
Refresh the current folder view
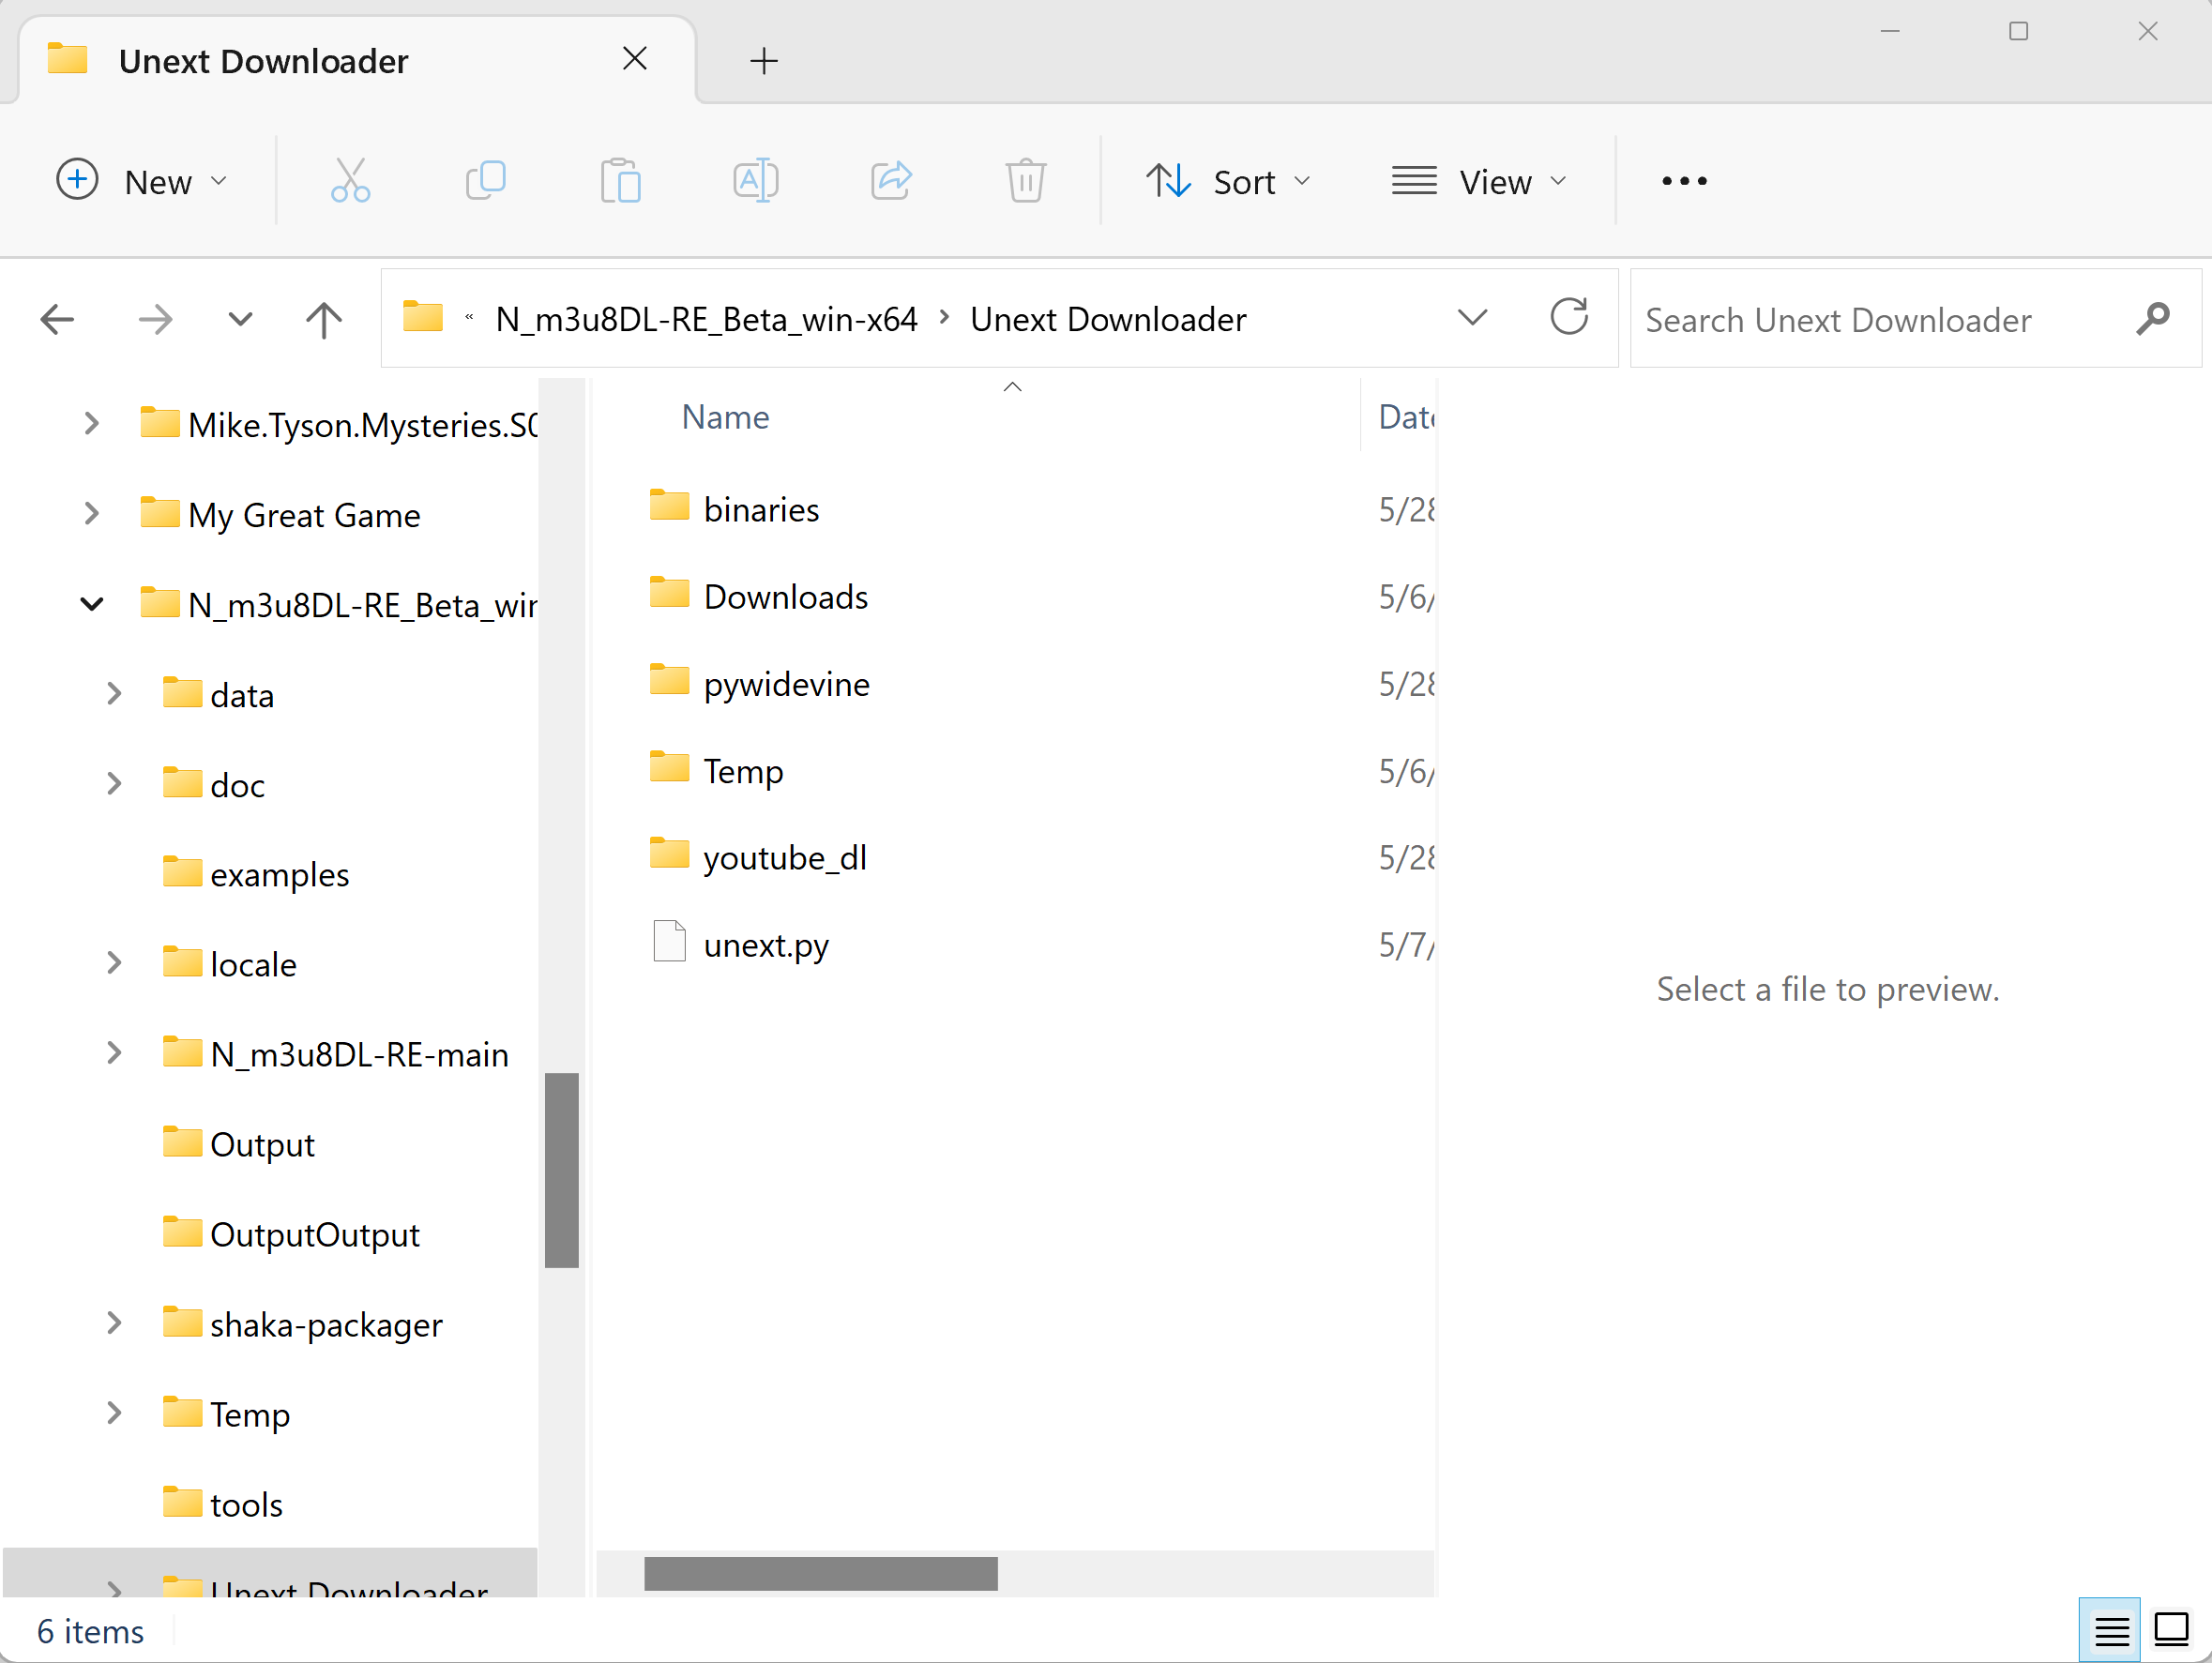click(1568, 319)
